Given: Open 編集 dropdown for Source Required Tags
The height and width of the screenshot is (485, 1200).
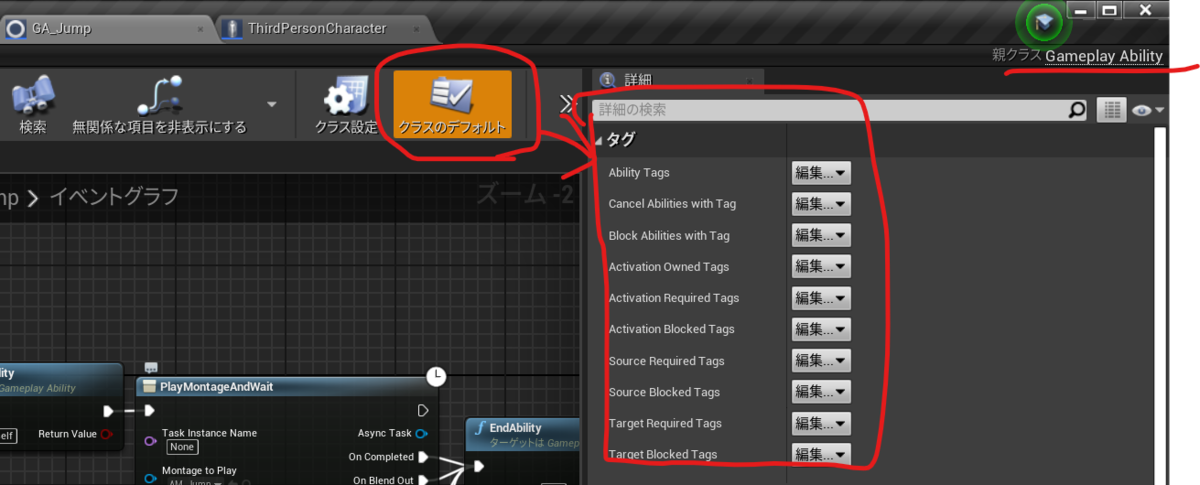Looking at the screenshot, I should tap(821, 361).
